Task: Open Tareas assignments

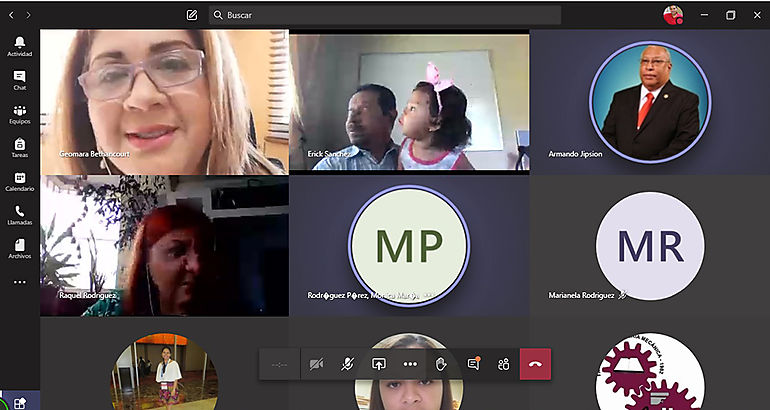Action: point(20,148)
